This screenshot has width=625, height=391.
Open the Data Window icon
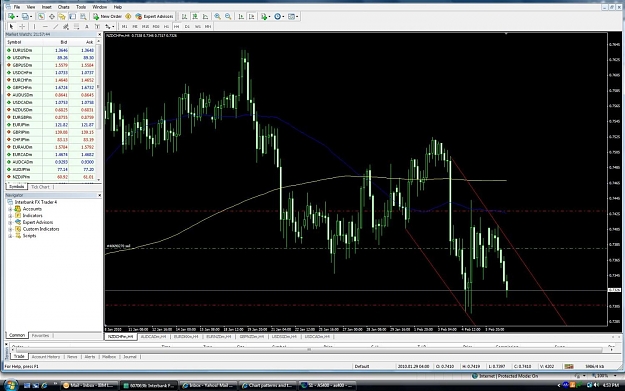point(52,16)
